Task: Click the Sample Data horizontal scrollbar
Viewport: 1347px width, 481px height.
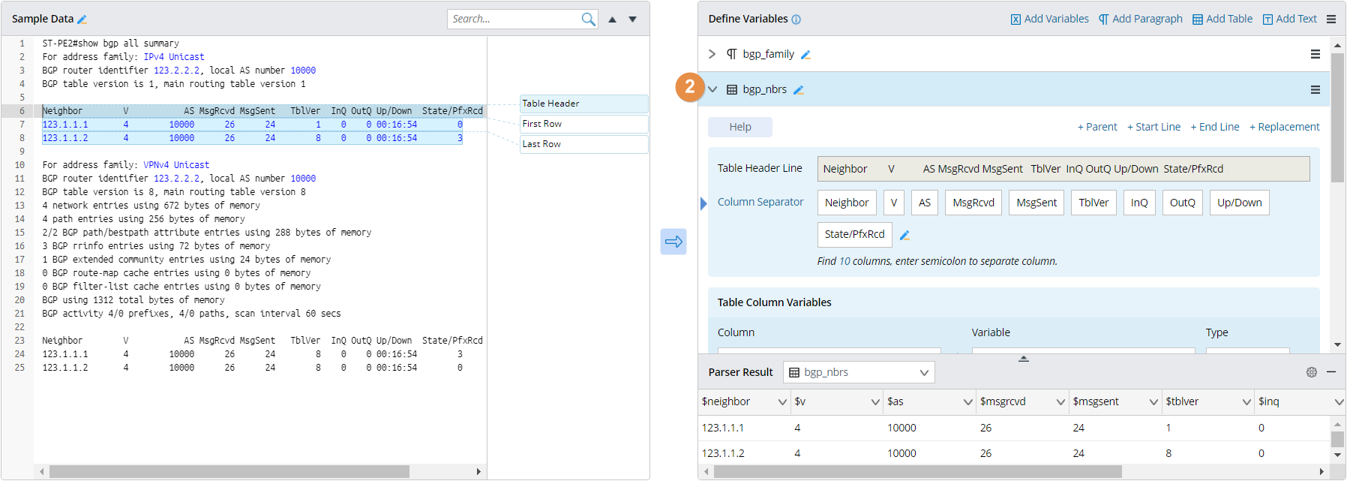Action: click(229, 472)
